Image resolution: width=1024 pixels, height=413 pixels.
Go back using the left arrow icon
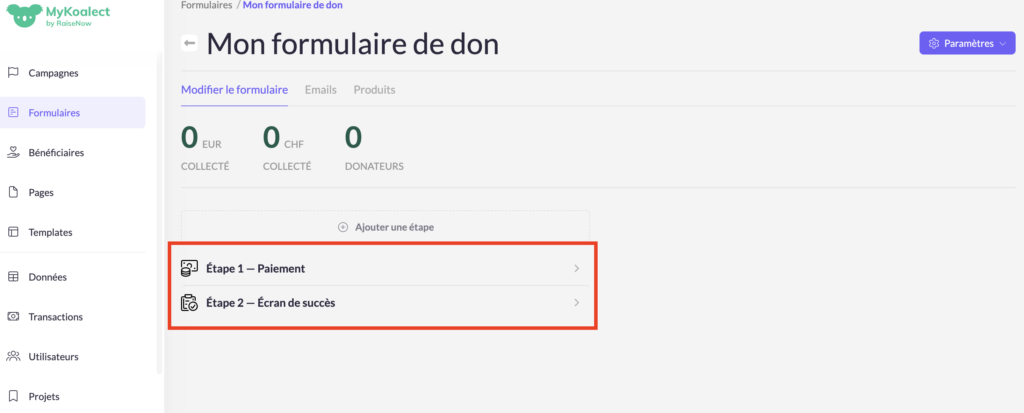tap(189, 44)
